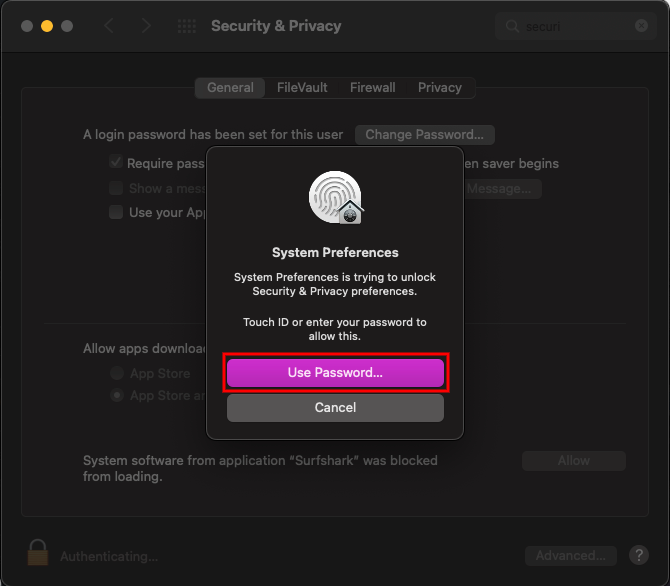Click the search magnifying glass icon
The width and height of the screenshot is (670, 586).
[x=512, y=26]
